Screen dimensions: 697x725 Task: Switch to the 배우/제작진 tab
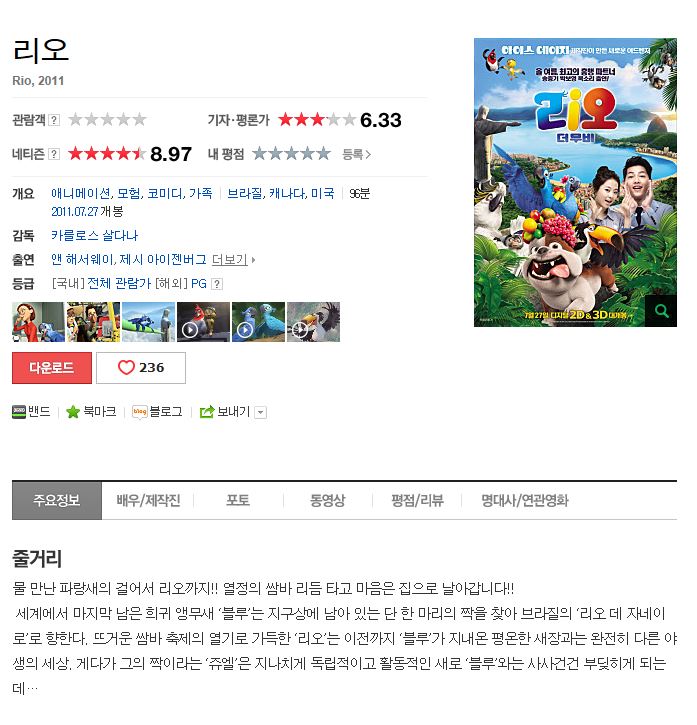pyautogui.click(x=148, y=501)
